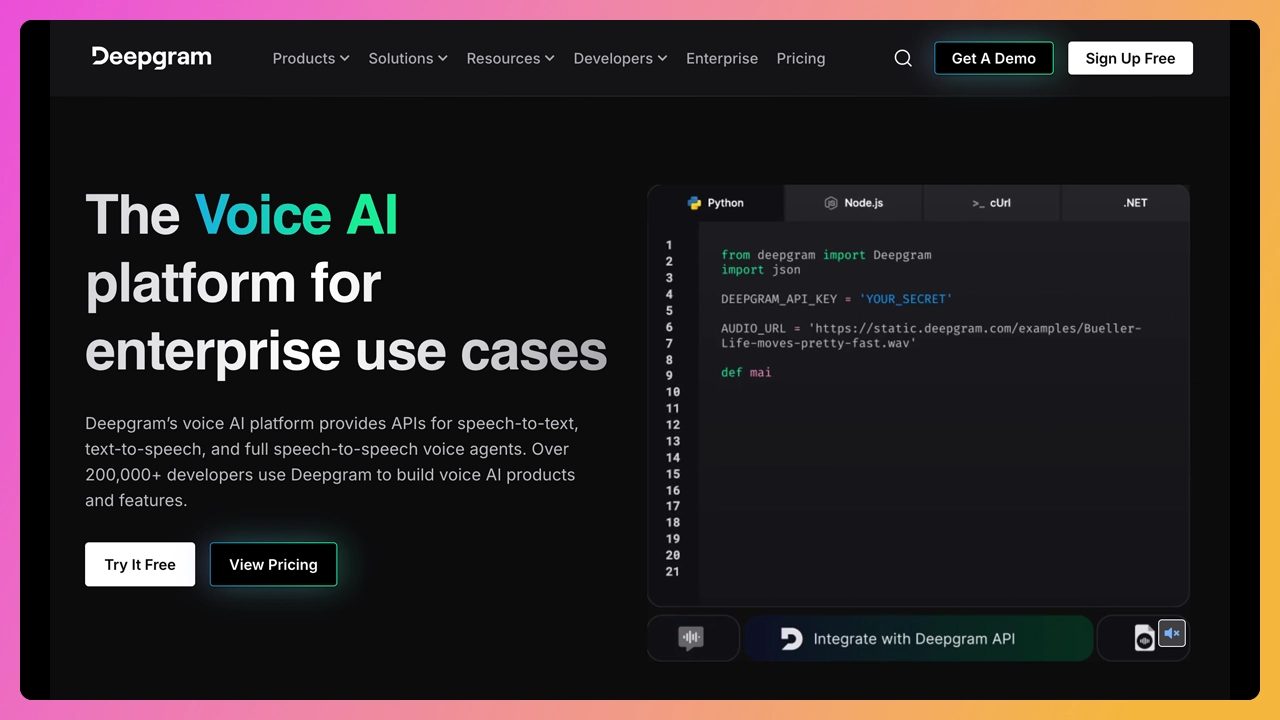
Task: Click the 'YOUR_SECRET' string in the code
Action: 906,299
